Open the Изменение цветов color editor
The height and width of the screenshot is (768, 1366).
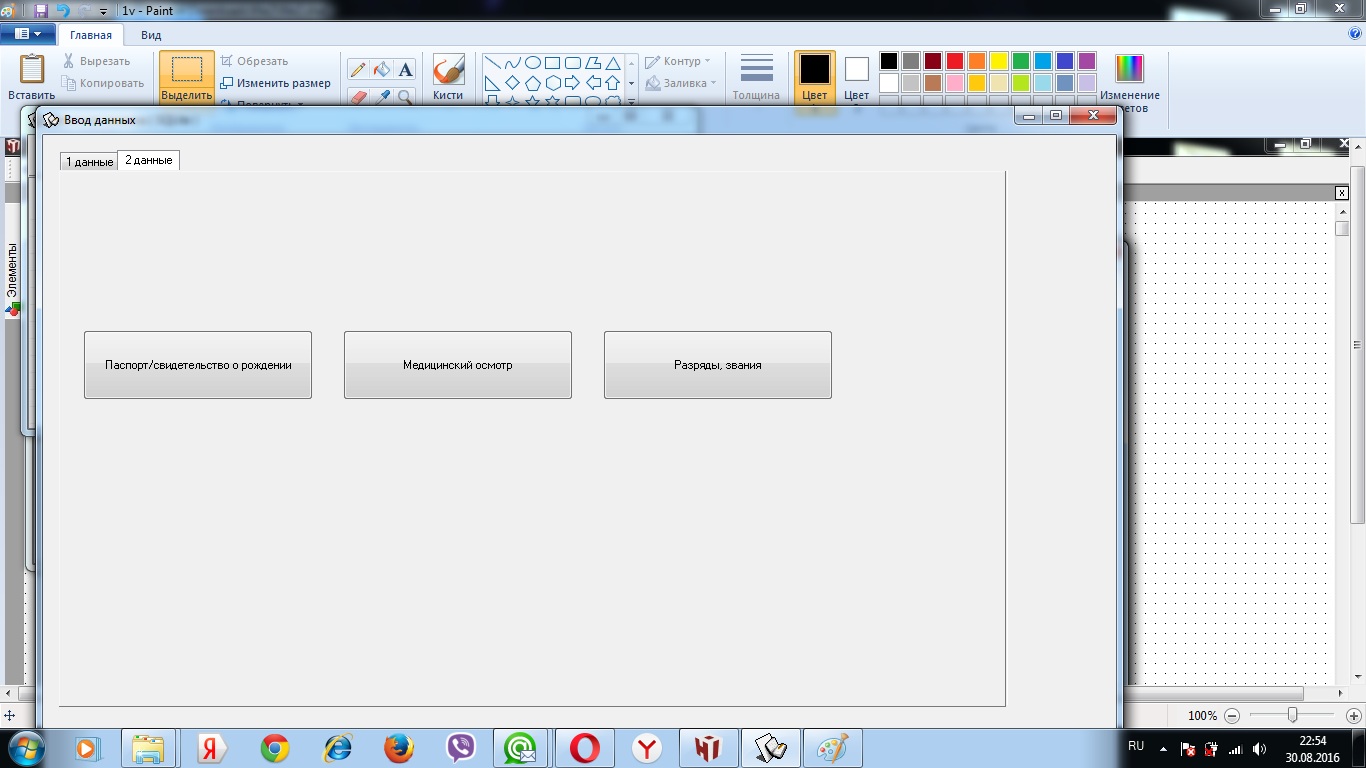click(1129, 78)
